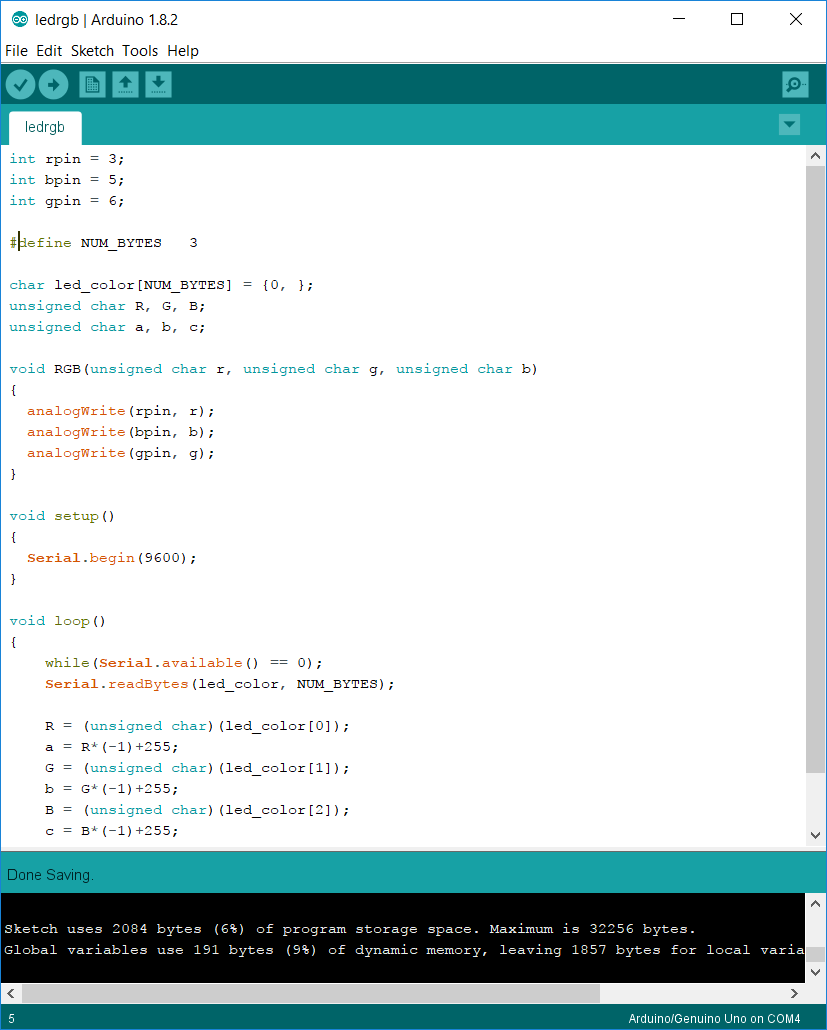
Task: Close the Arduino window
Action: tap(795, 19)
